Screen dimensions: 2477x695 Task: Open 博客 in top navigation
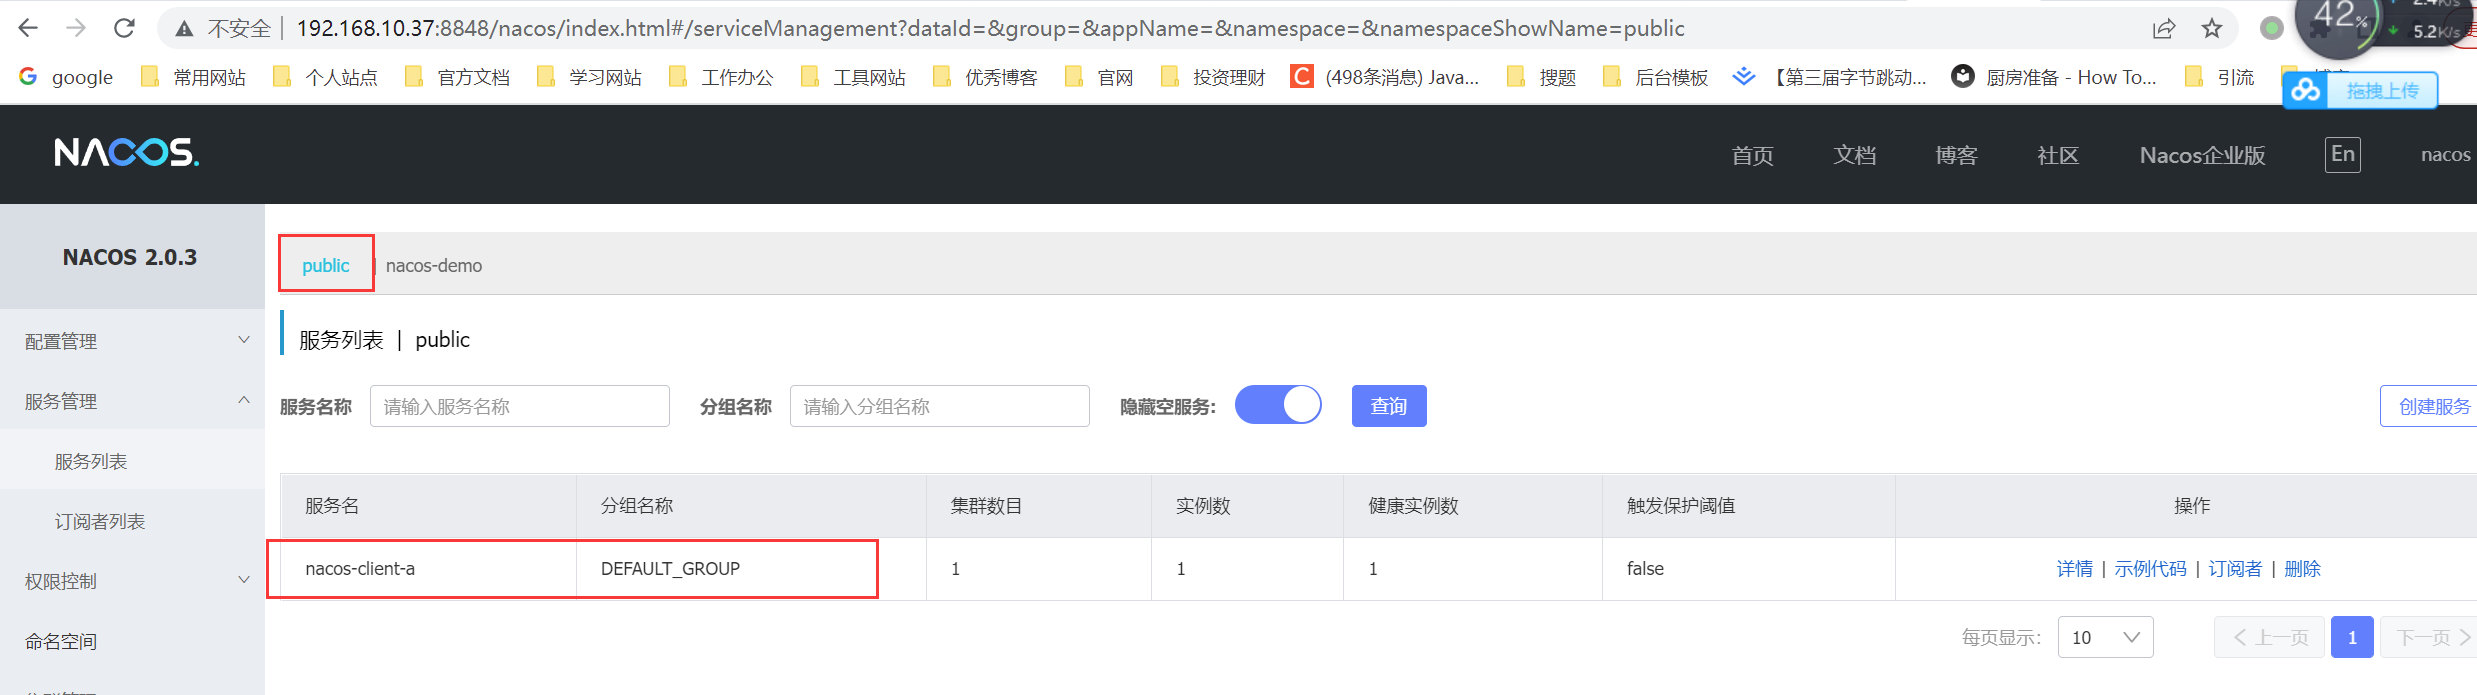point(1957,155)
